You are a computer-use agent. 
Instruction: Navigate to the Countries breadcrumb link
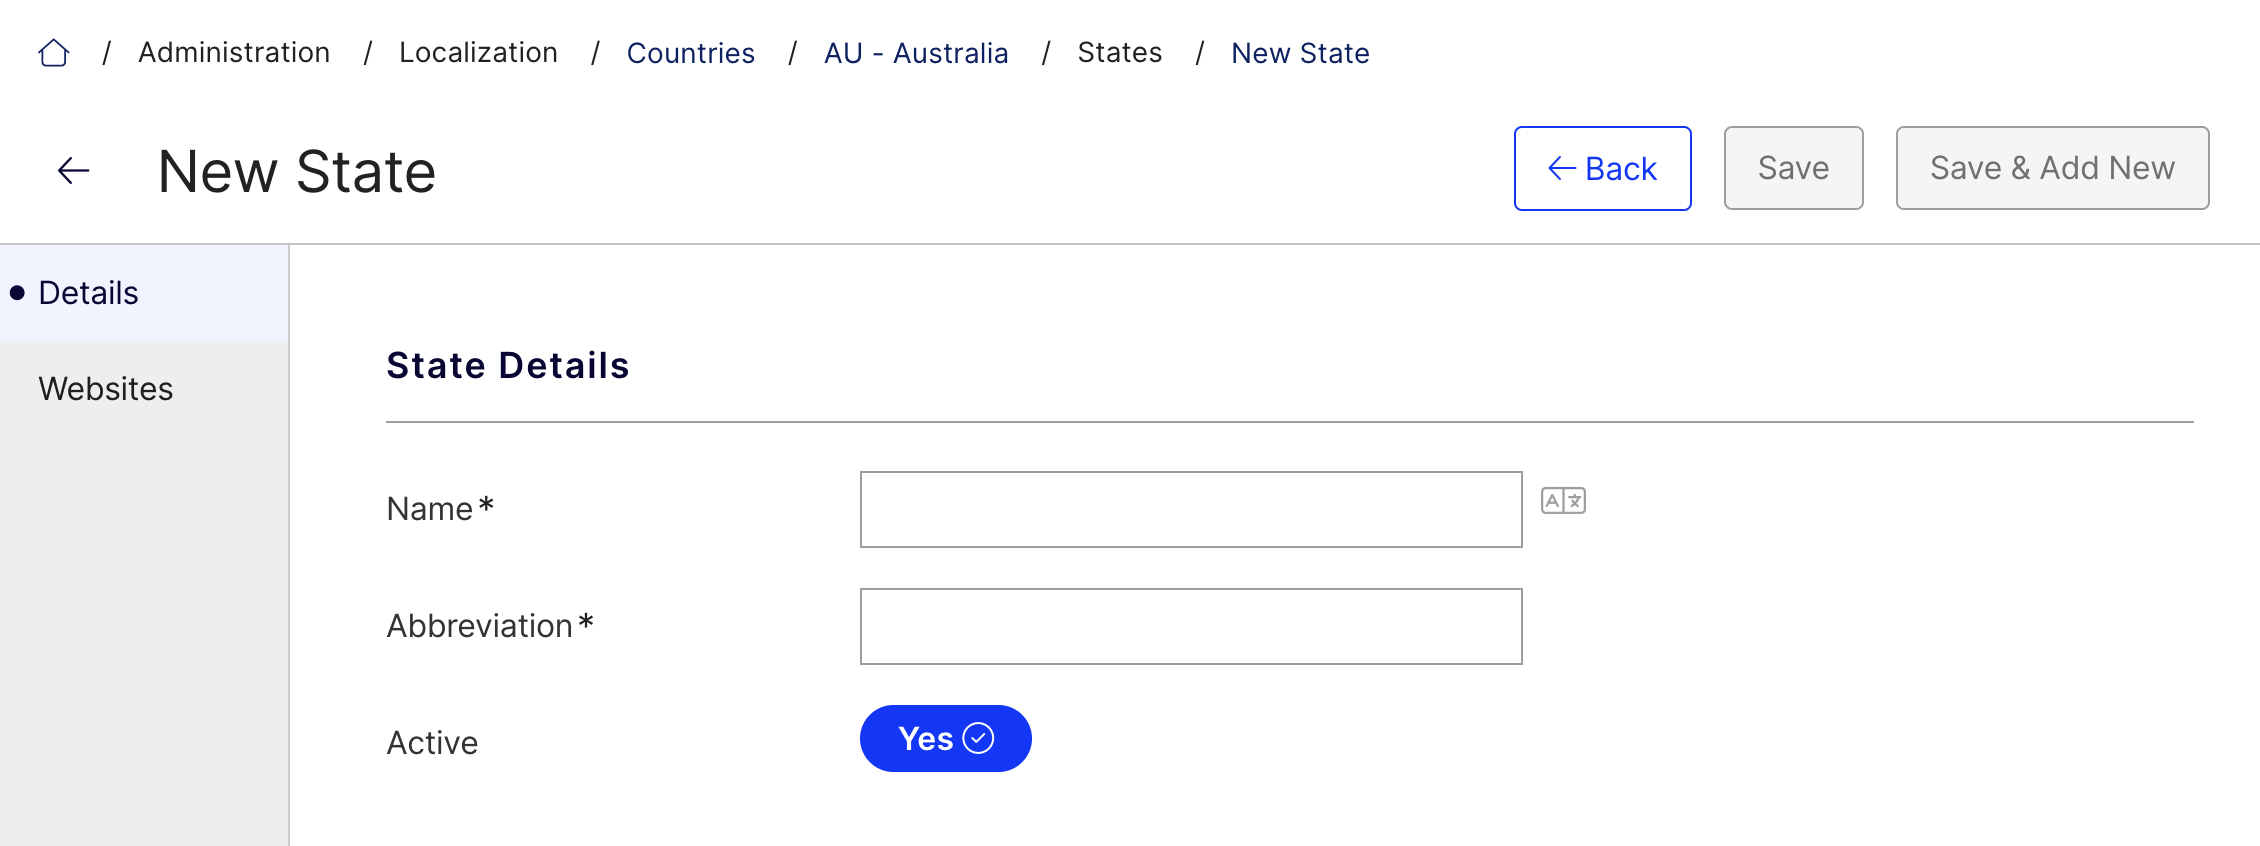coord(691,52)
